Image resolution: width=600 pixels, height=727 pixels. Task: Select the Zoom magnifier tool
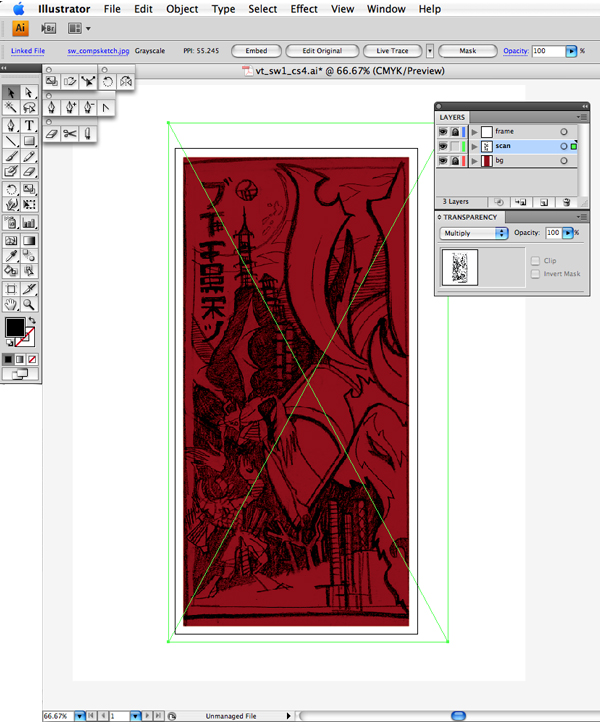click(x=29, y=304)
